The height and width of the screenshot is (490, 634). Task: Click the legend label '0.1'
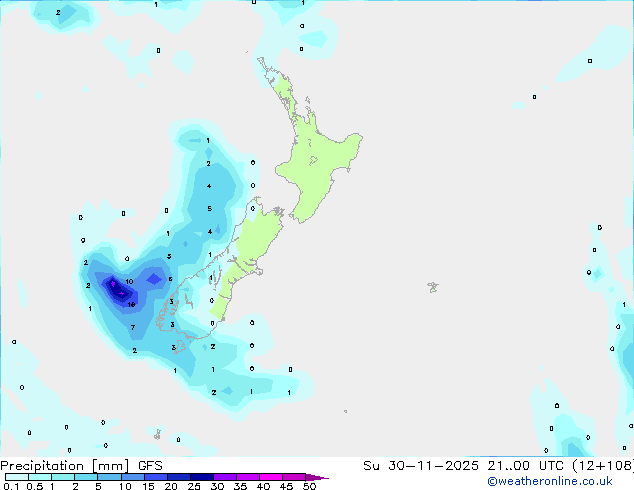(x=12, y=486)
